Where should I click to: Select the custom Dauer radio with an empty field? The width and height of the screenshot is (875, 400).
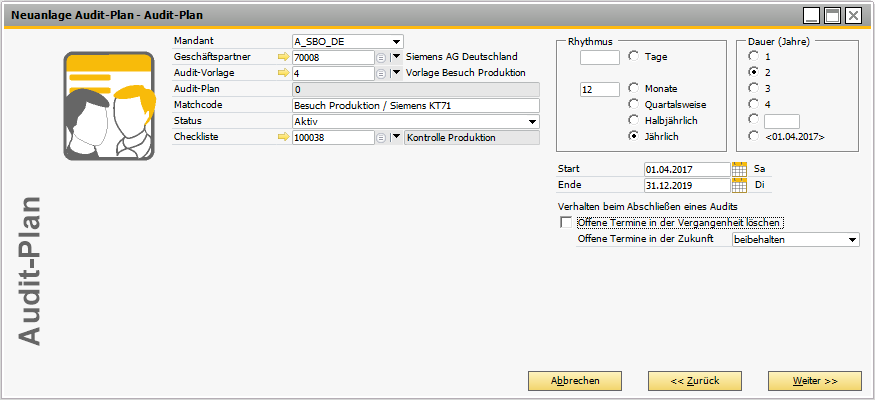point(754,119)
